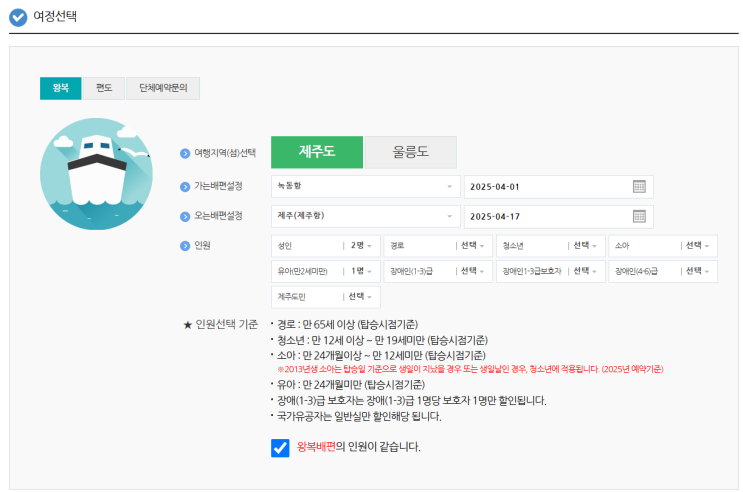
Task: Click the ferry ship illustration
Action: pos(97,174)
